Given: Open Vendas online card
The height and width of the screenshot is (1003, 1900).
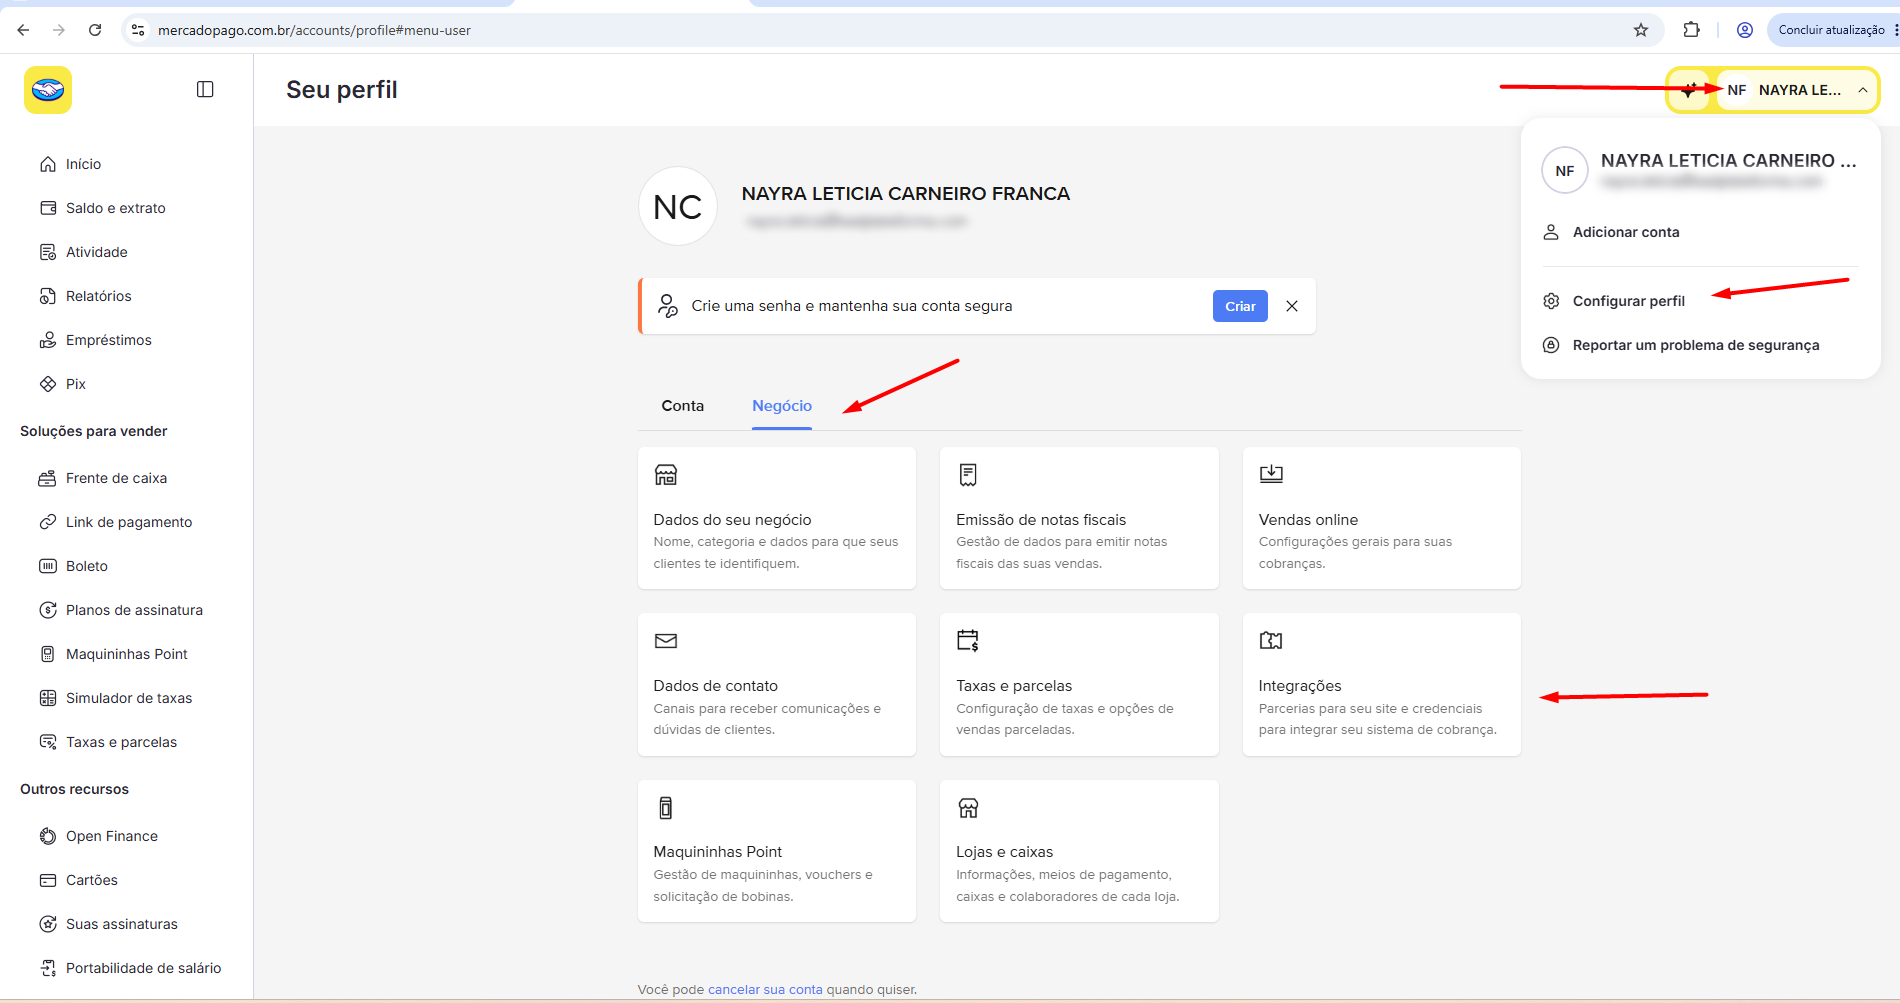Looking at the screenshot, I should [x=1382, y=518].
